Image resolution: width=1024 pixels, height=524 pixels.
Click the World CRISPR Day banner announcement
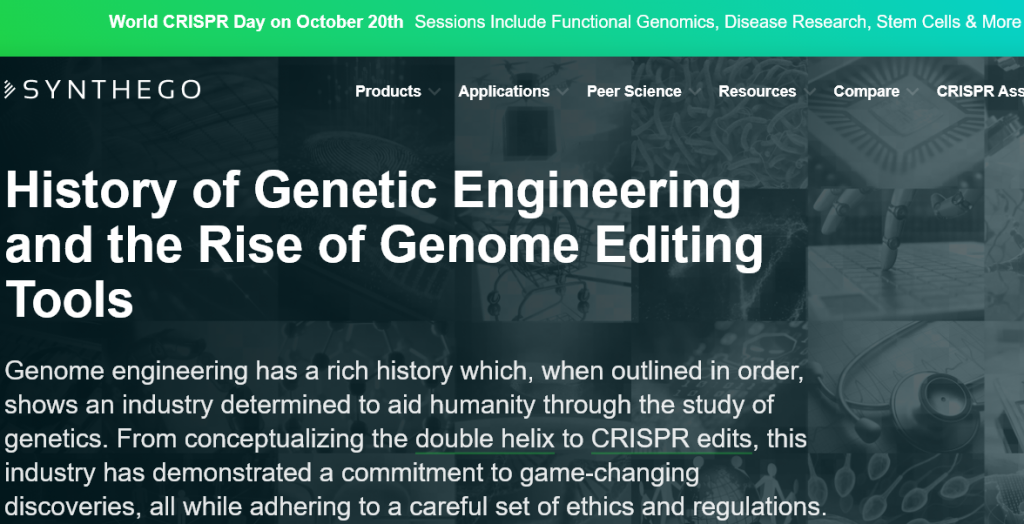(x=256, y=21)
